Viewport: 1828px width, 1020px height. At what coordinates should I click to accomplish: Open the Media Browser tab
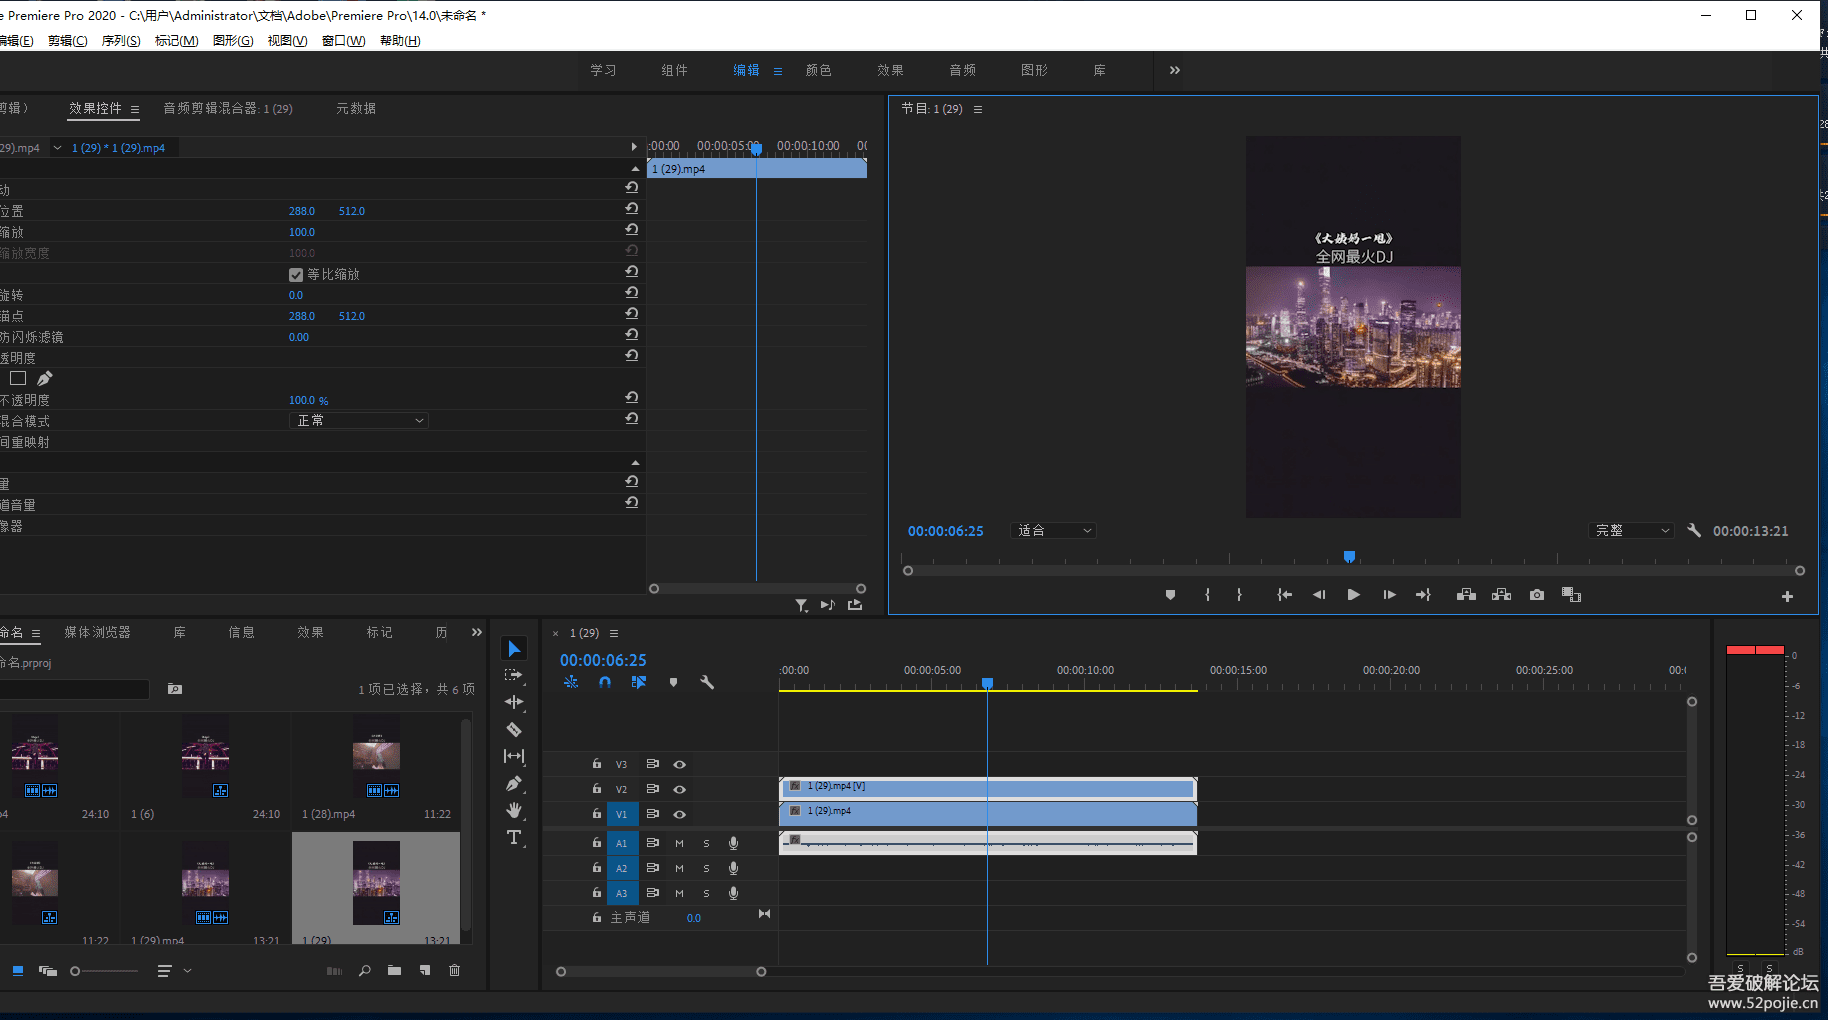[x=98, y=632]
